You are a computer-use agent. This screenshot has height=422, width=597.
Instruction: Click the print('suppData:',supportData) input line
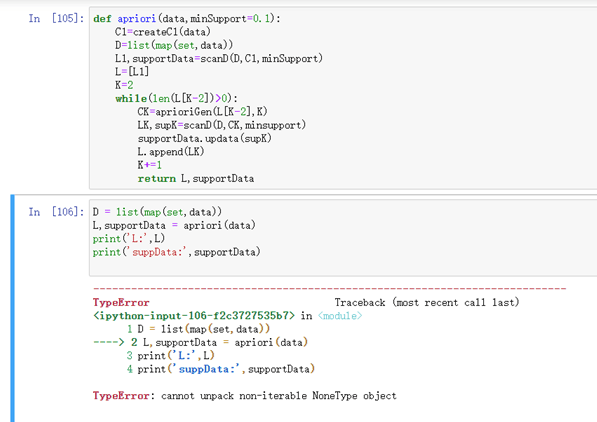tap(177, 252)
